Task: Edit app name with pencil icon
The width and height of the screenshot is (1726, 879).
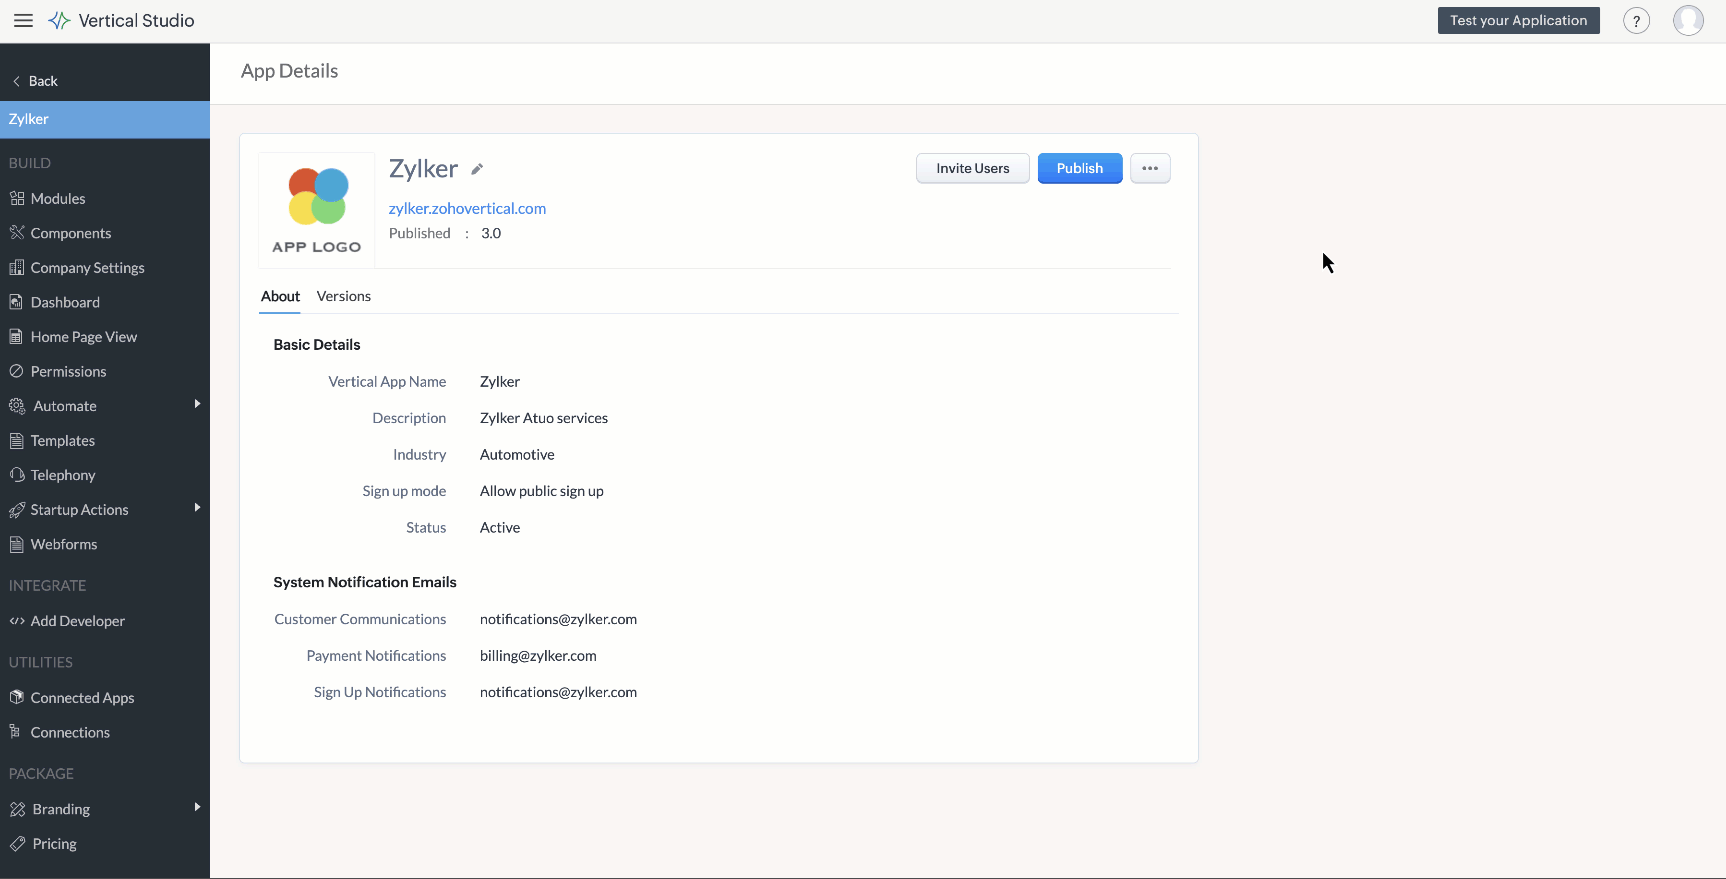Action: pos(477,169)
